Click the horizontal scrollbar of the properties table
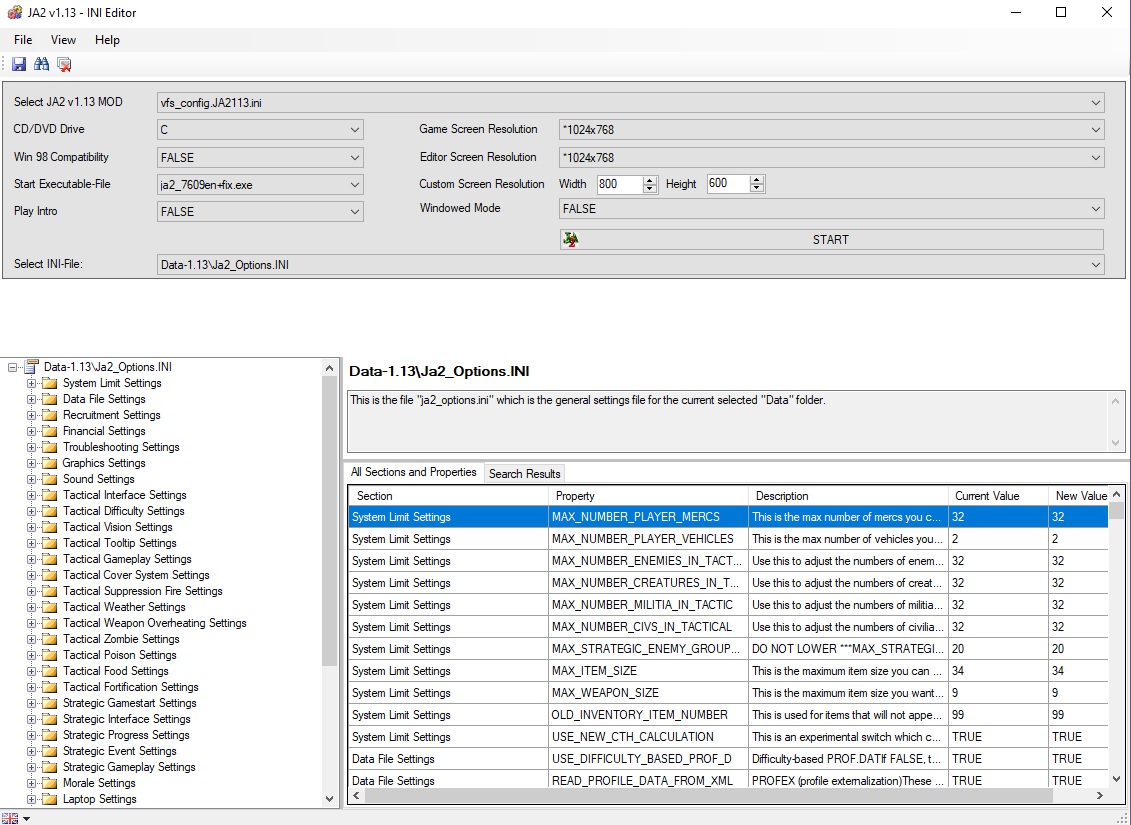Screen dimensions: 1131x825 [x=710, y=795]
